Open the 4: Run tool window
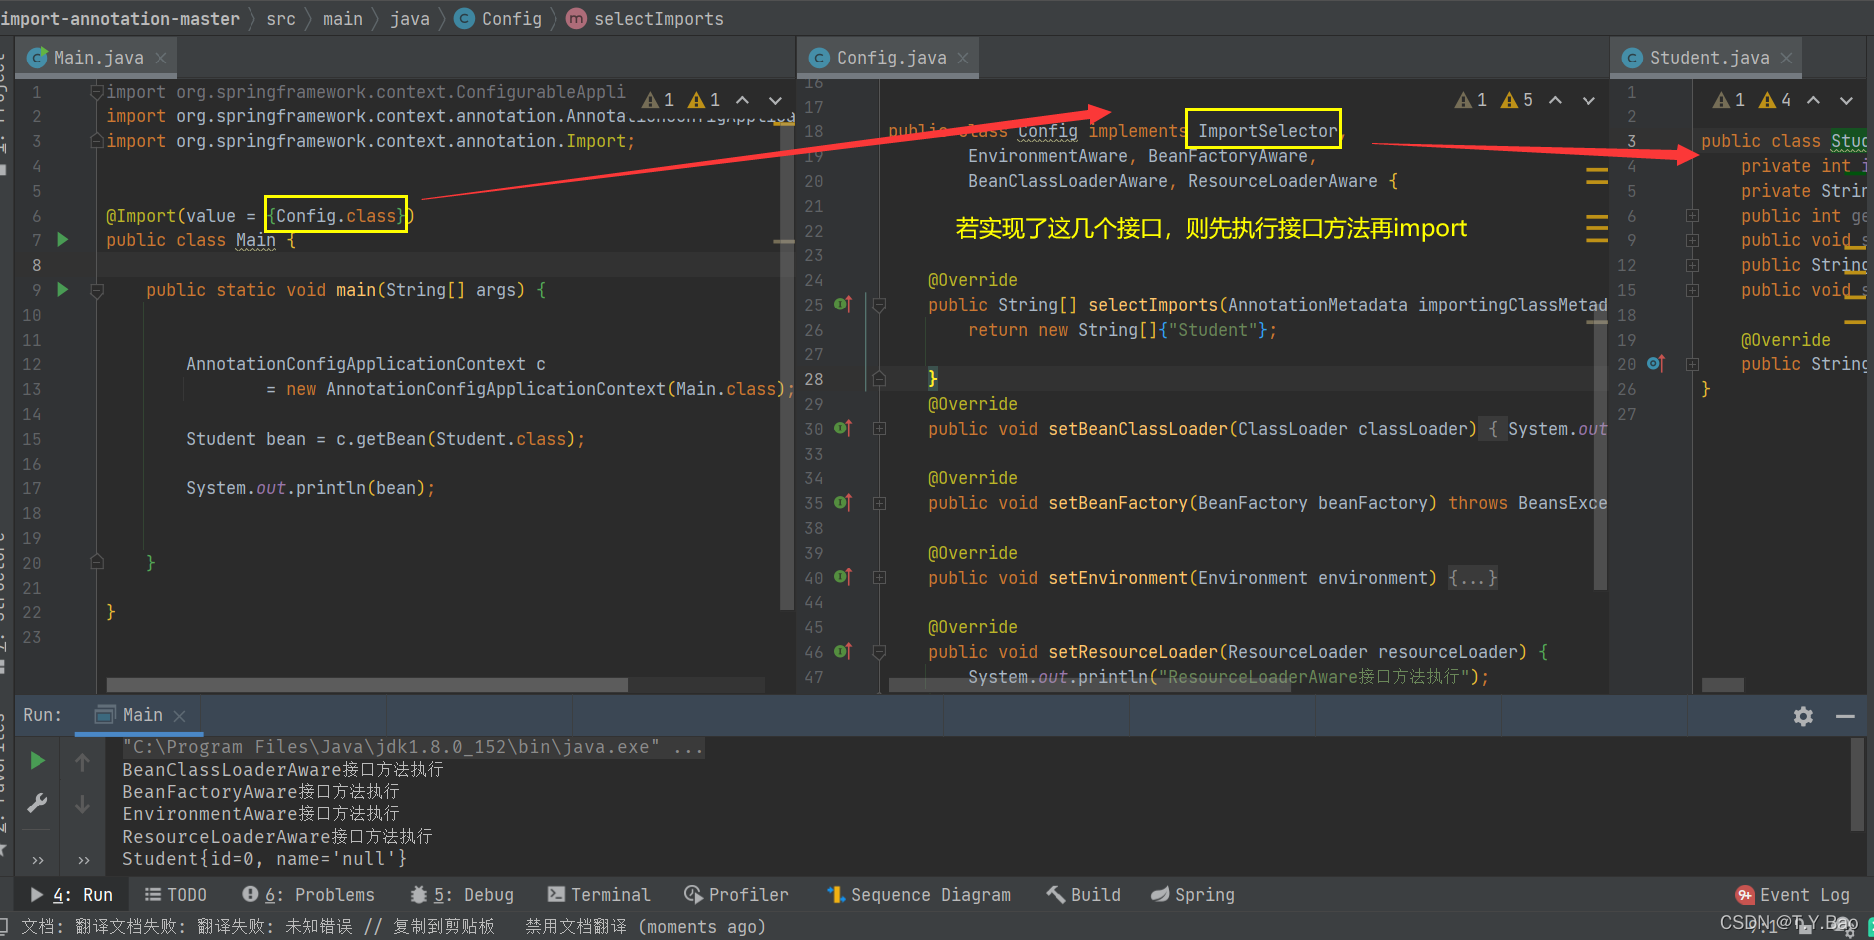Image resolution: width=1874 pixels, height=940 pixels. [71, 895]
